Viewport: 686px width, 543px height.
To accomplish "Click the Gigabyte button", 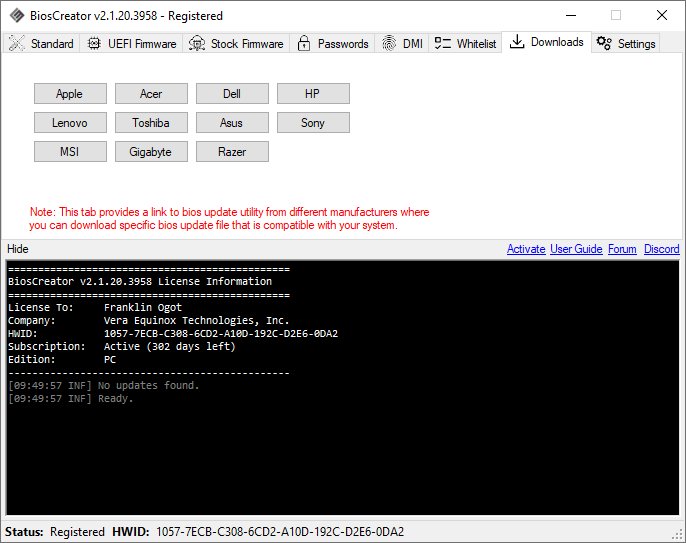I will tap(151, 151).
